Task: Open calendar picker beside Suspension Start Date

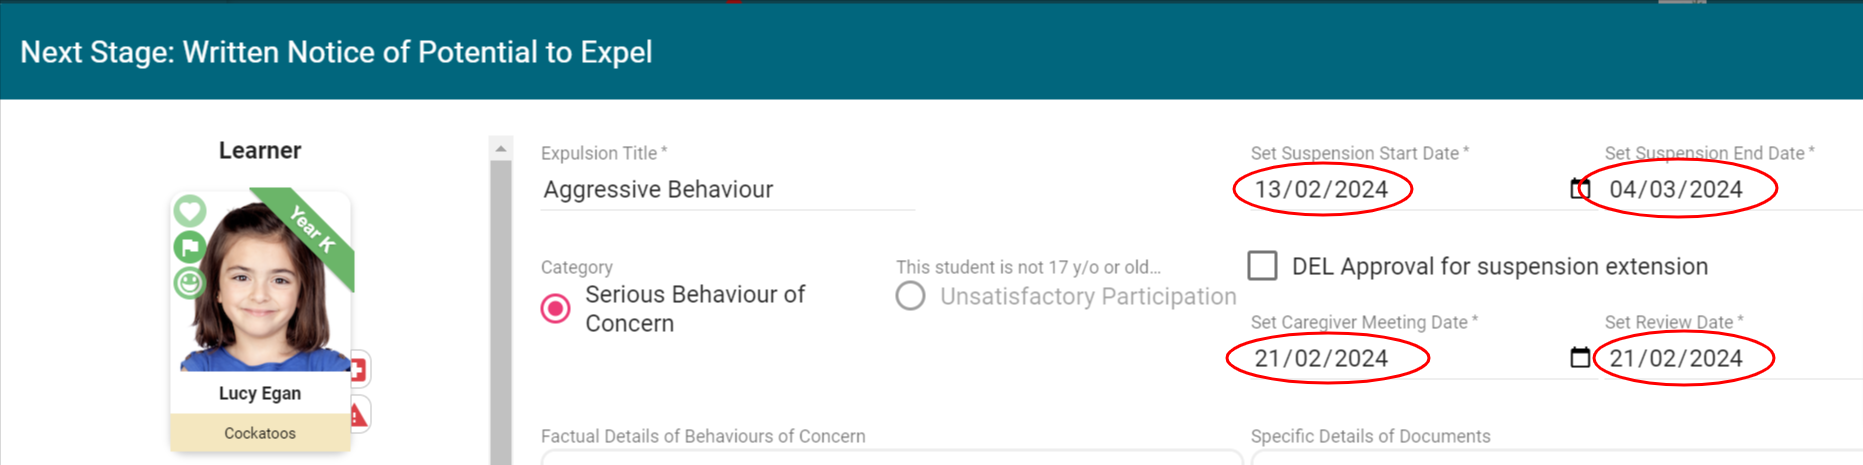Action: [1580, 189]
